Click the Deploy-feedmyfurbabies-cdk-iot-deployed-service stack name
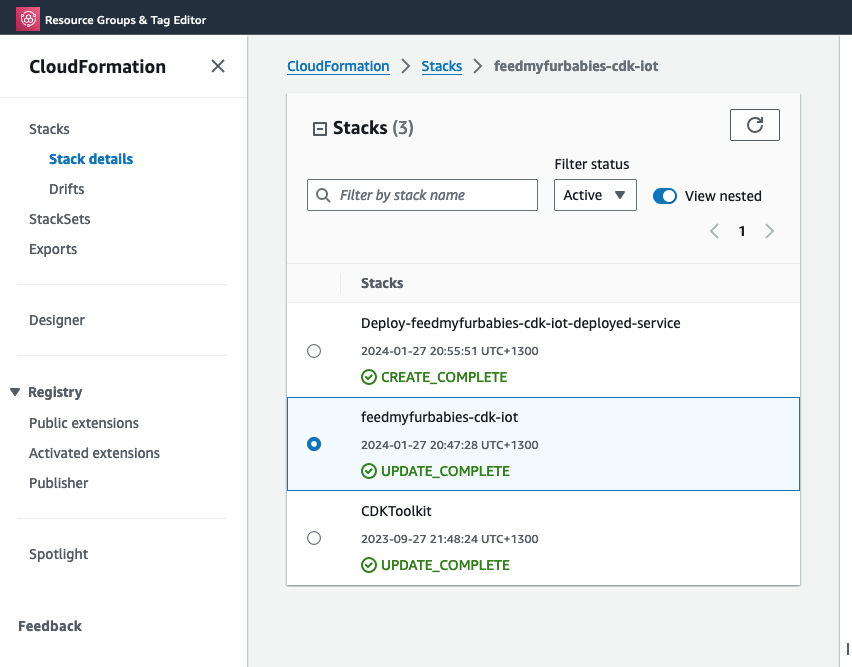852x667 pixels. click(x=521, y=323)
